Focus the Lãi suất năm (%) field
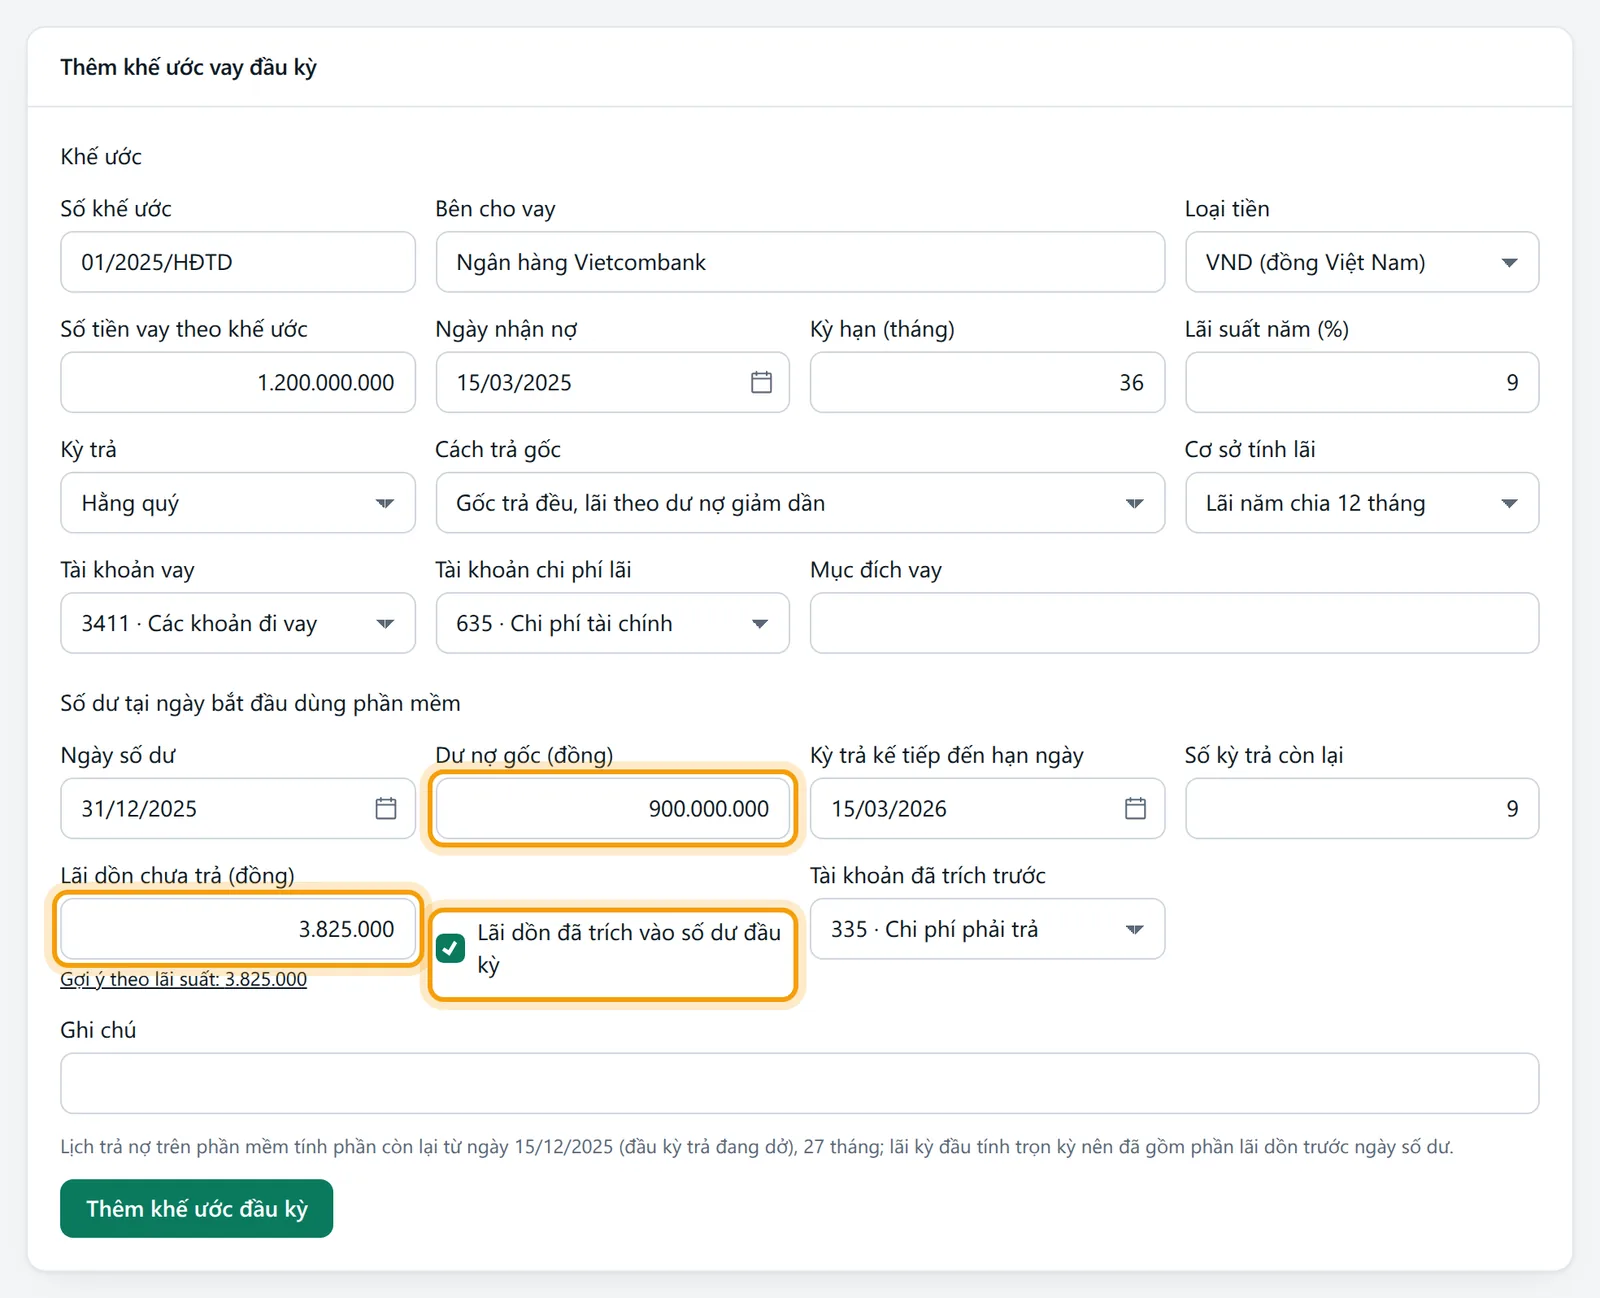 tap(1362, 382)
